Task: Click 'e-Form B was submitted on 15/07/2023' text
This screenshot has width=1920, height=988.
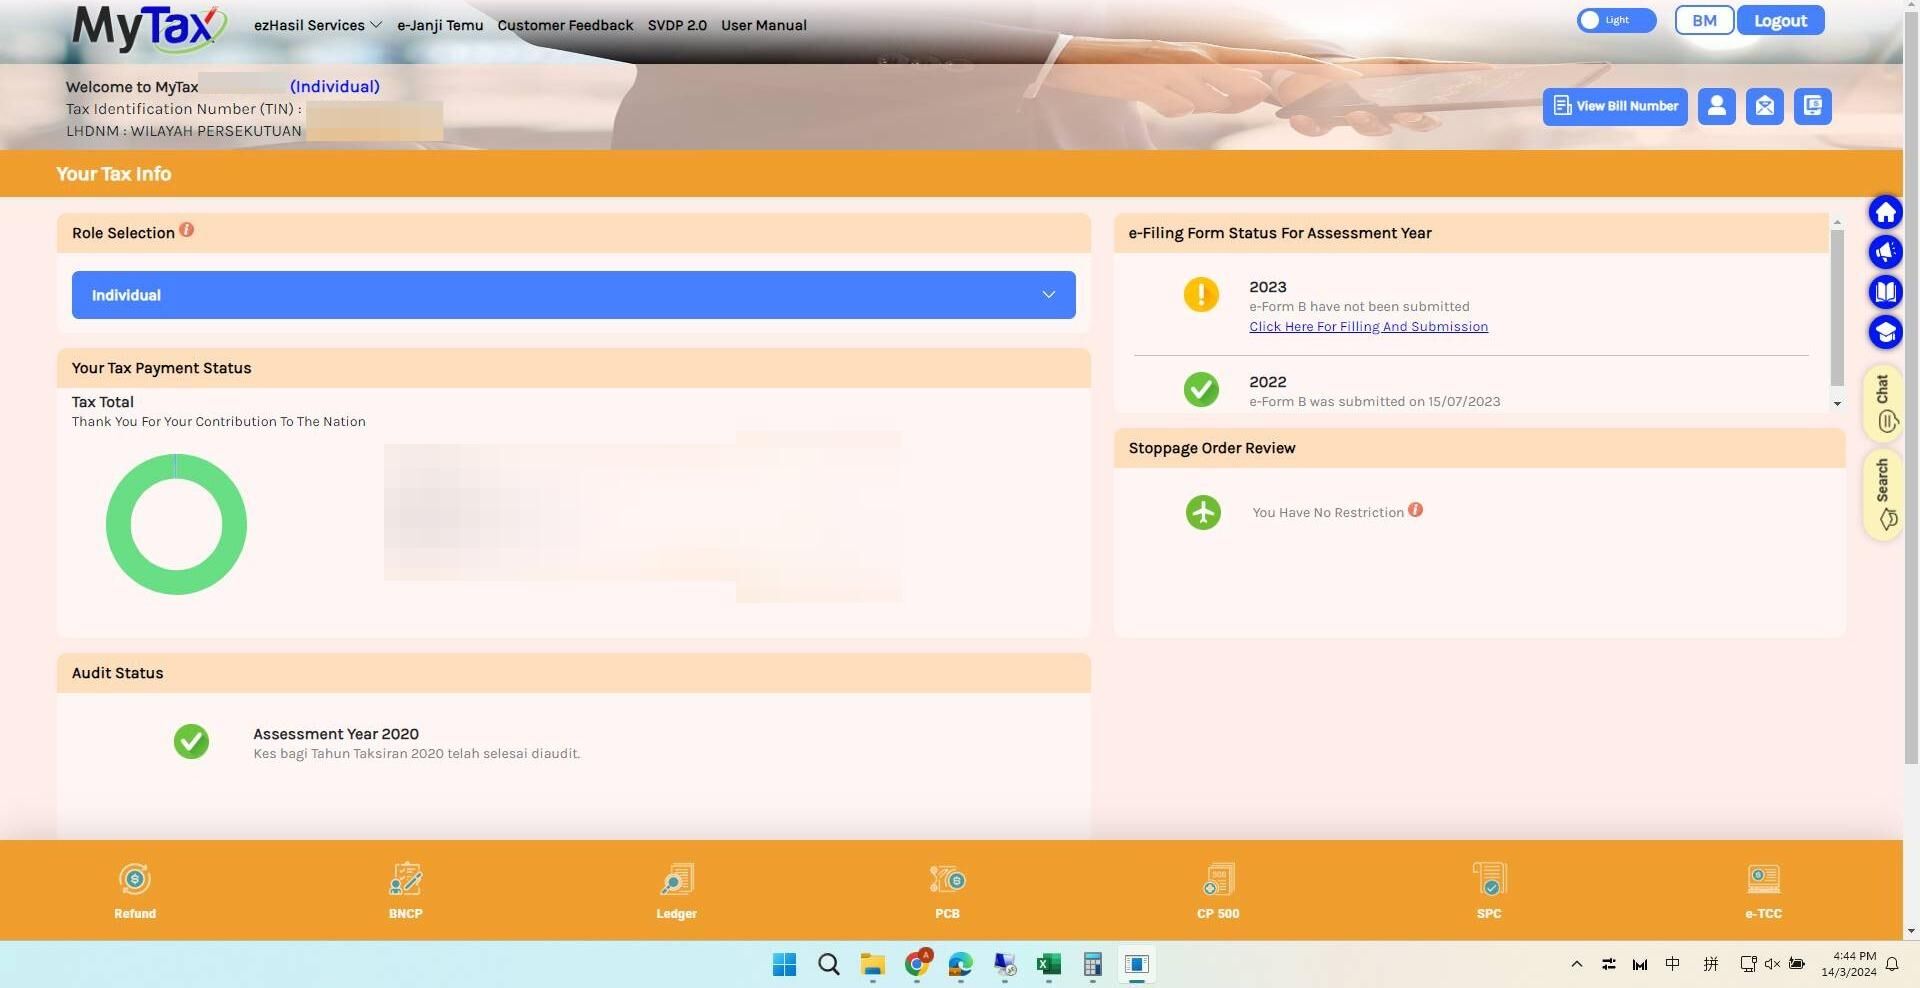Action: [1375, 402]
